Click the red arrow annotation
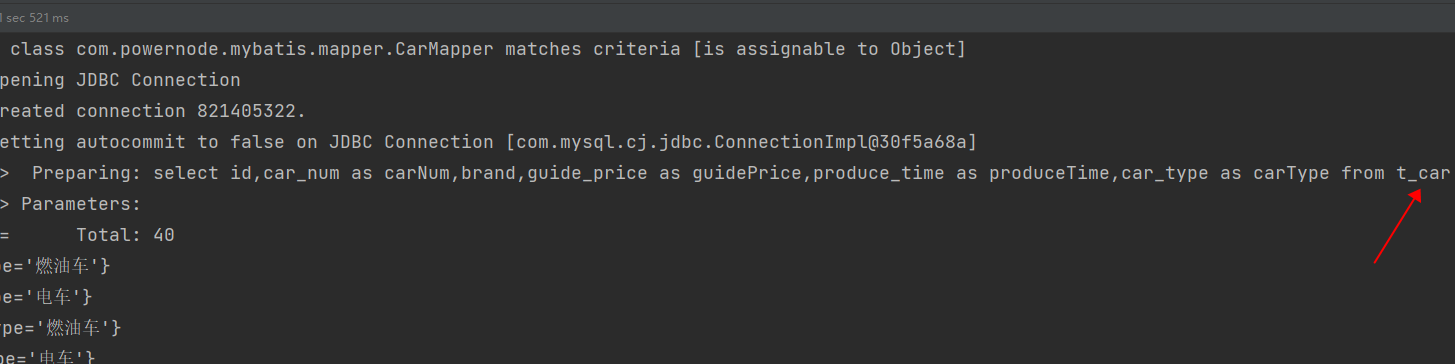Image resolution: width=1455 pixels, height=364 pixels. pos(1398,226)
